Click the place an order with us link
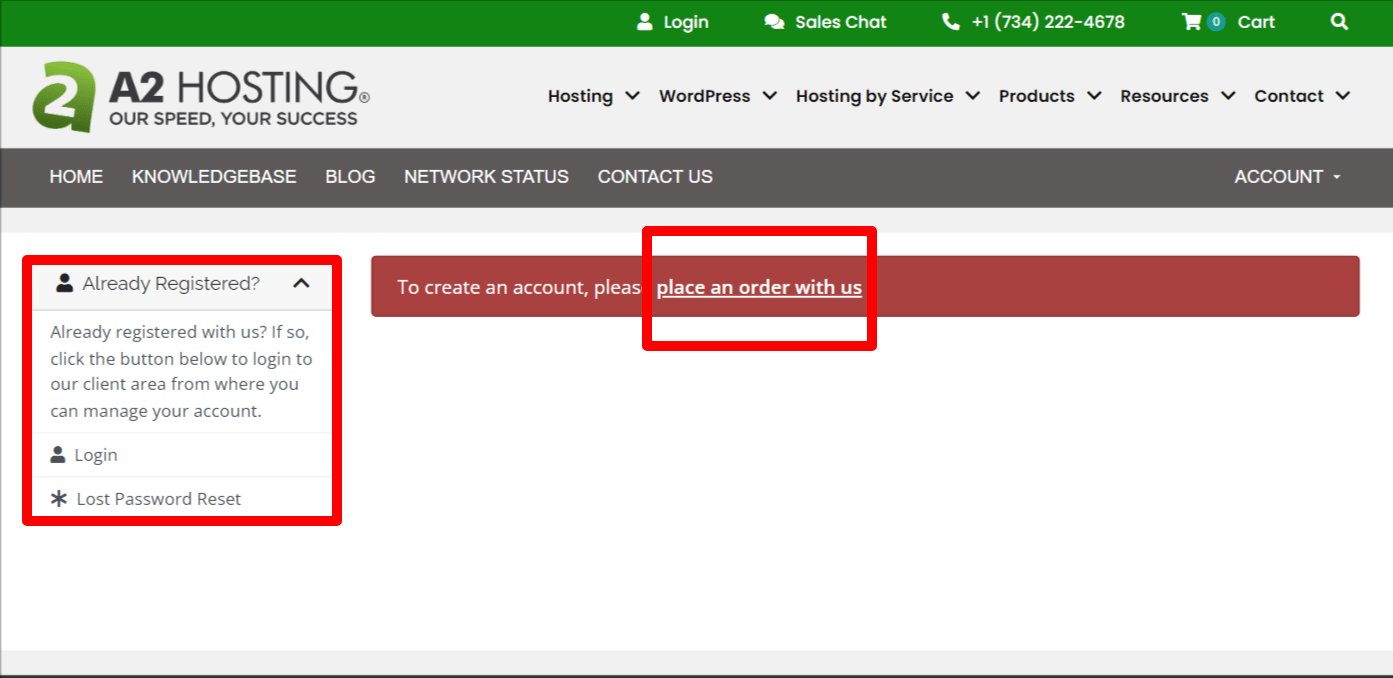Viewport: 1393px width, 678px height. click(x=759, y=287)
